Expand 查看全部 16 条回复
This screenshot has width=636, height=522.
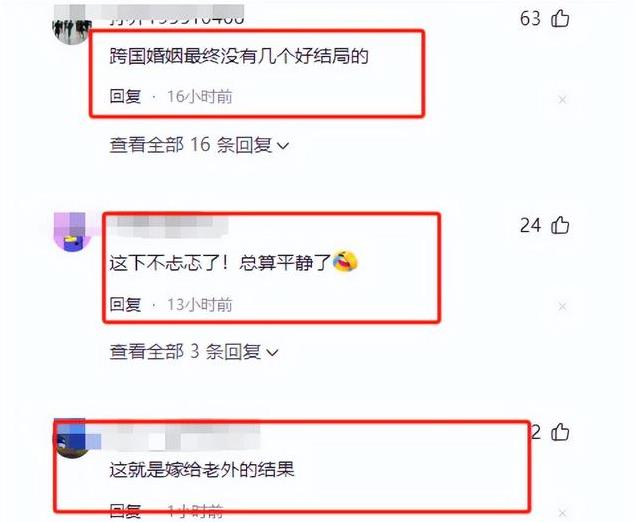199,145
